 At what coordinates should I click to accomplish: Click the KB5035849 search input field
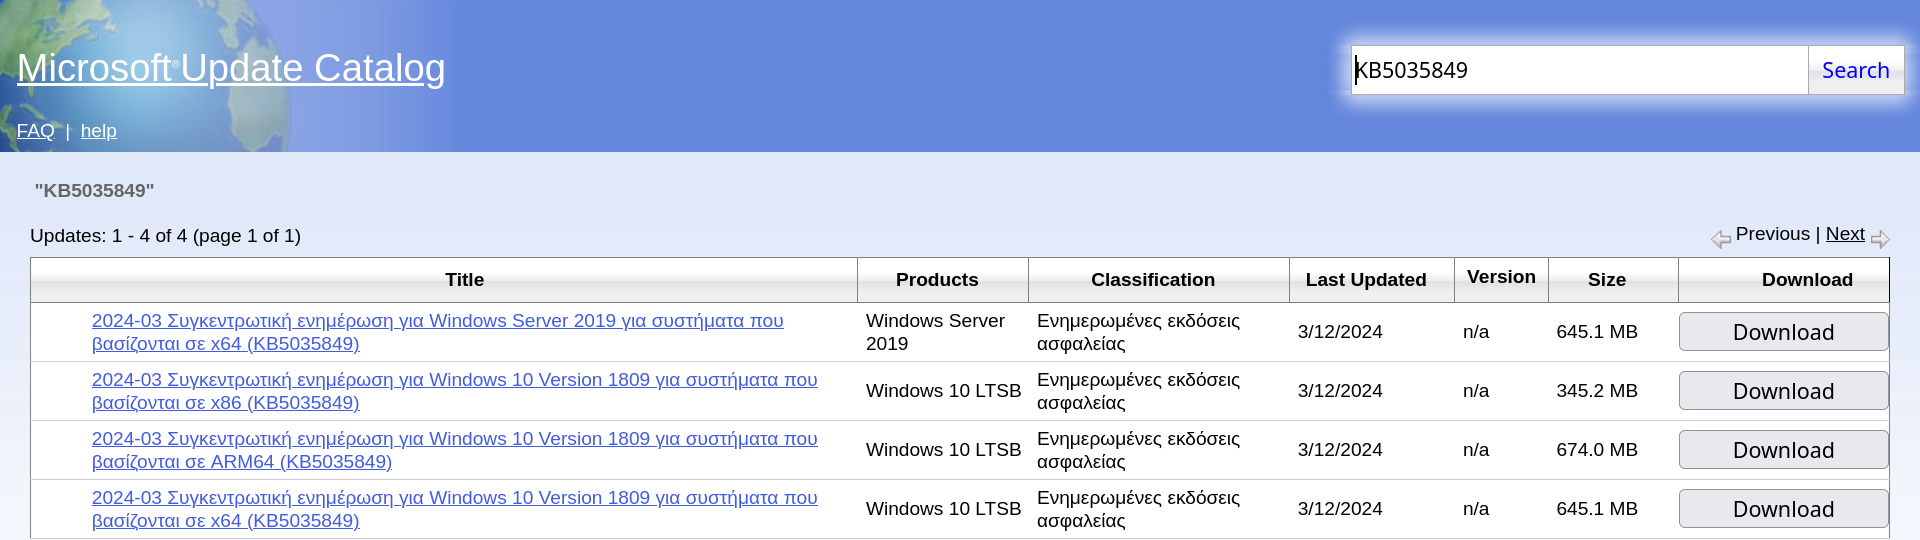click(x=1580, y=70)
